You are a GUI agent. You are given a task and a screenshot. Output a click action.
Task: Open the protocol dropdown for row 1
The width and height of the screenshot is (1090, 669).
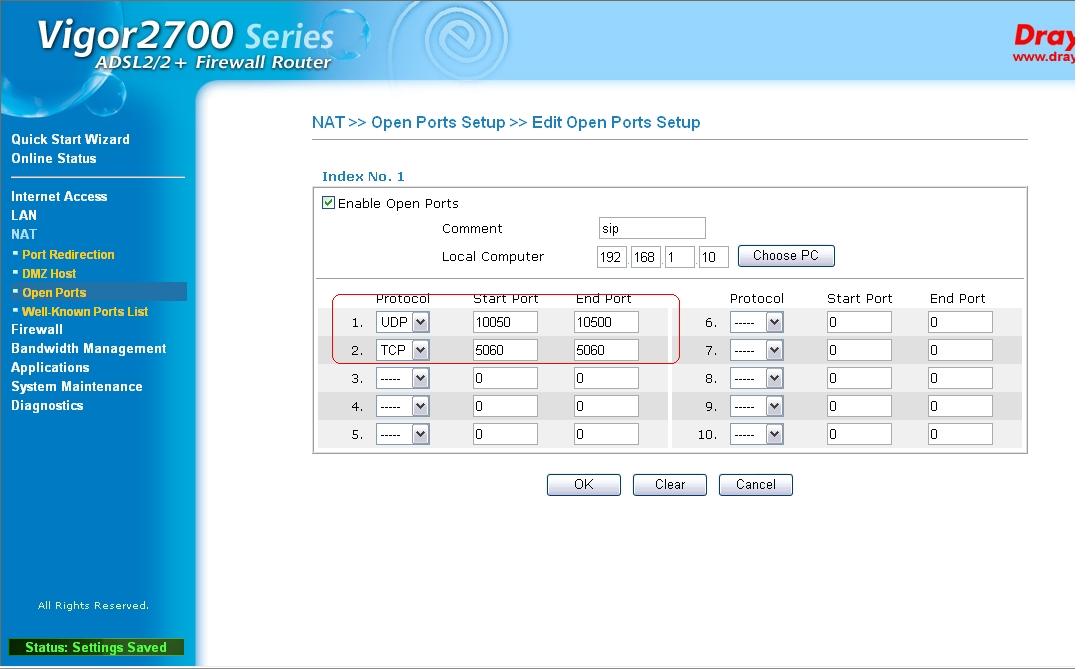[403, 322]
